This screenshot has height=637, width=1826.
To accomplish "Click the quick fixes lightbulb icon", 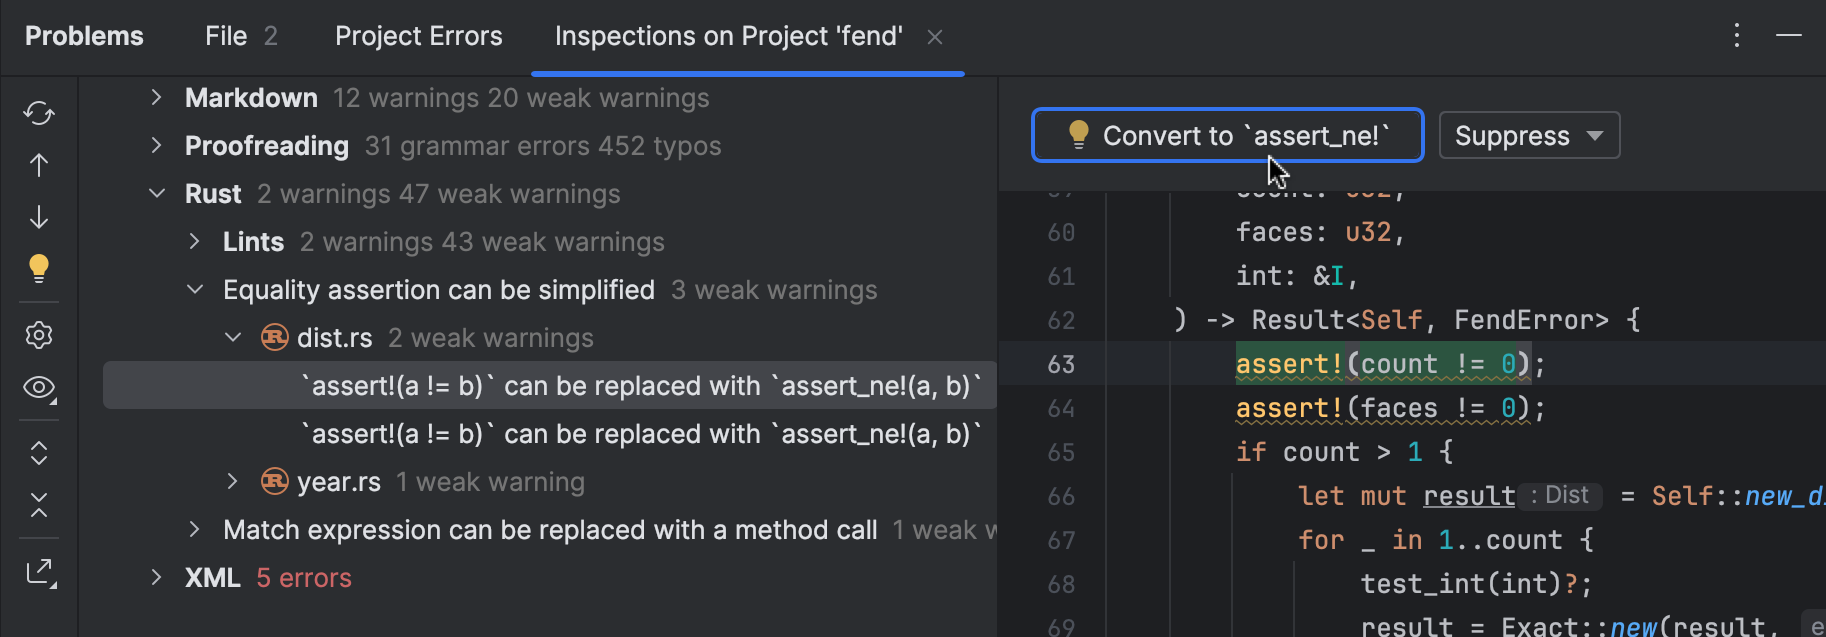I will tap(38, 268).
